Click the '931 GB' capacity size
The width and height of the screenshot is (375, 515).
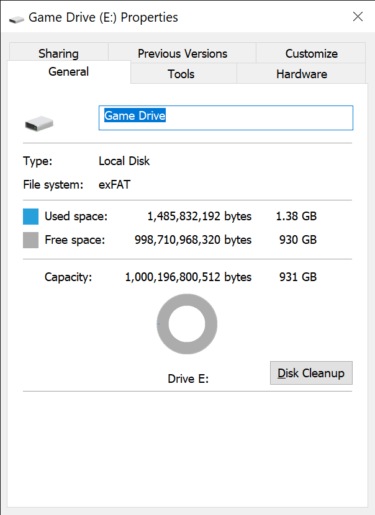pyautogui.click(x=298, y=277)
